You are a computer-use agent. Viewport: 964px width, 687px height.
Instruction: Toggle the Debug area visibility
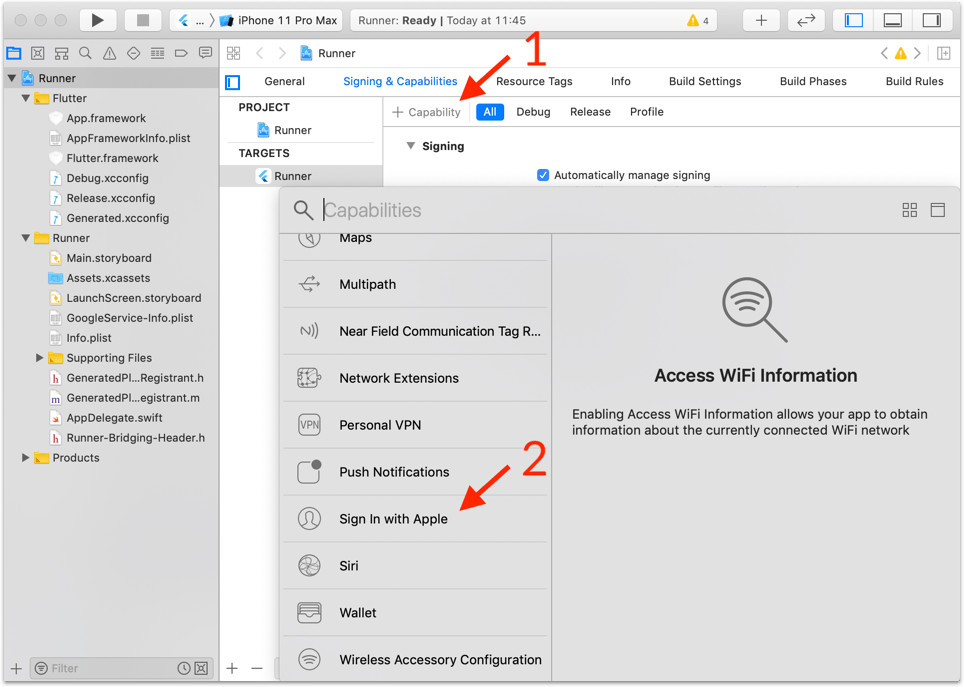893,20
